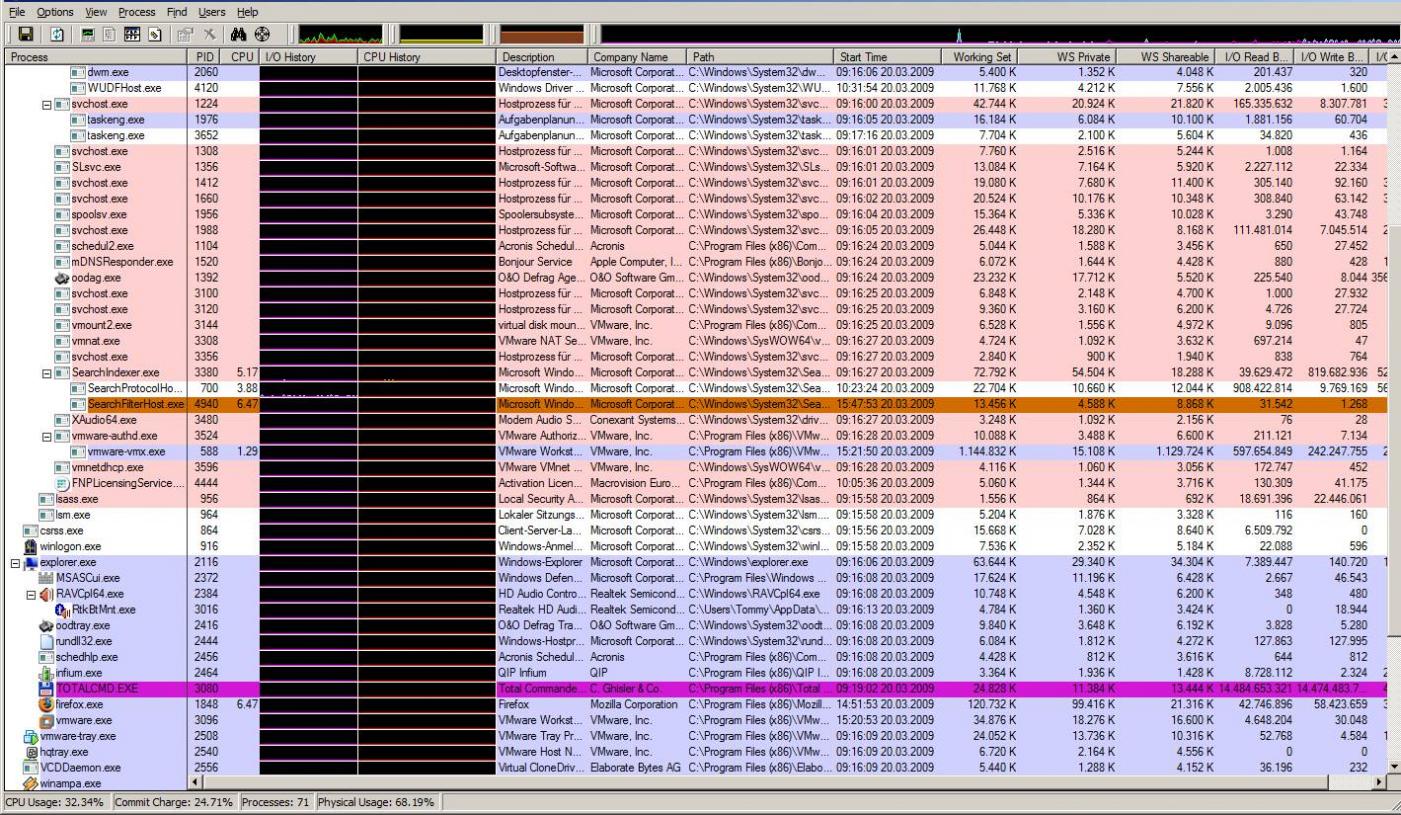This screenshot has width=1401, height=815.
Task: Click the icon beside oodtray.exe
Action: pos(46,626)
